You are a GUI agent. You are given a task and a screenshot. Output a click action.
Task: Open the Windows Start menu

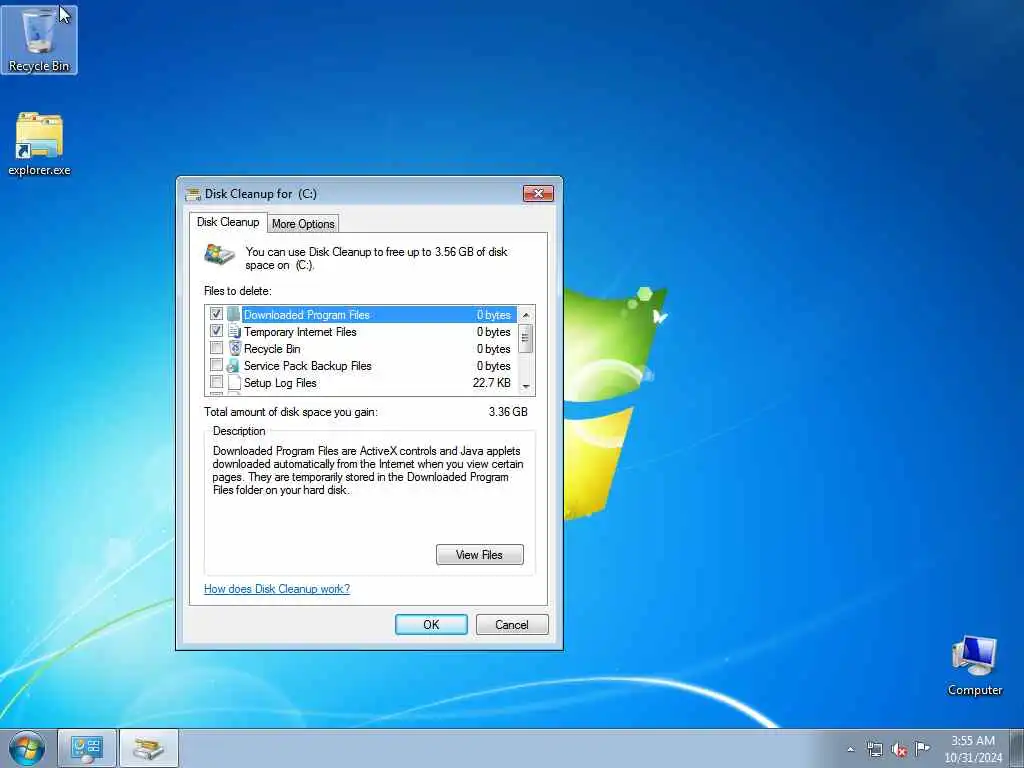coord(27,748)
